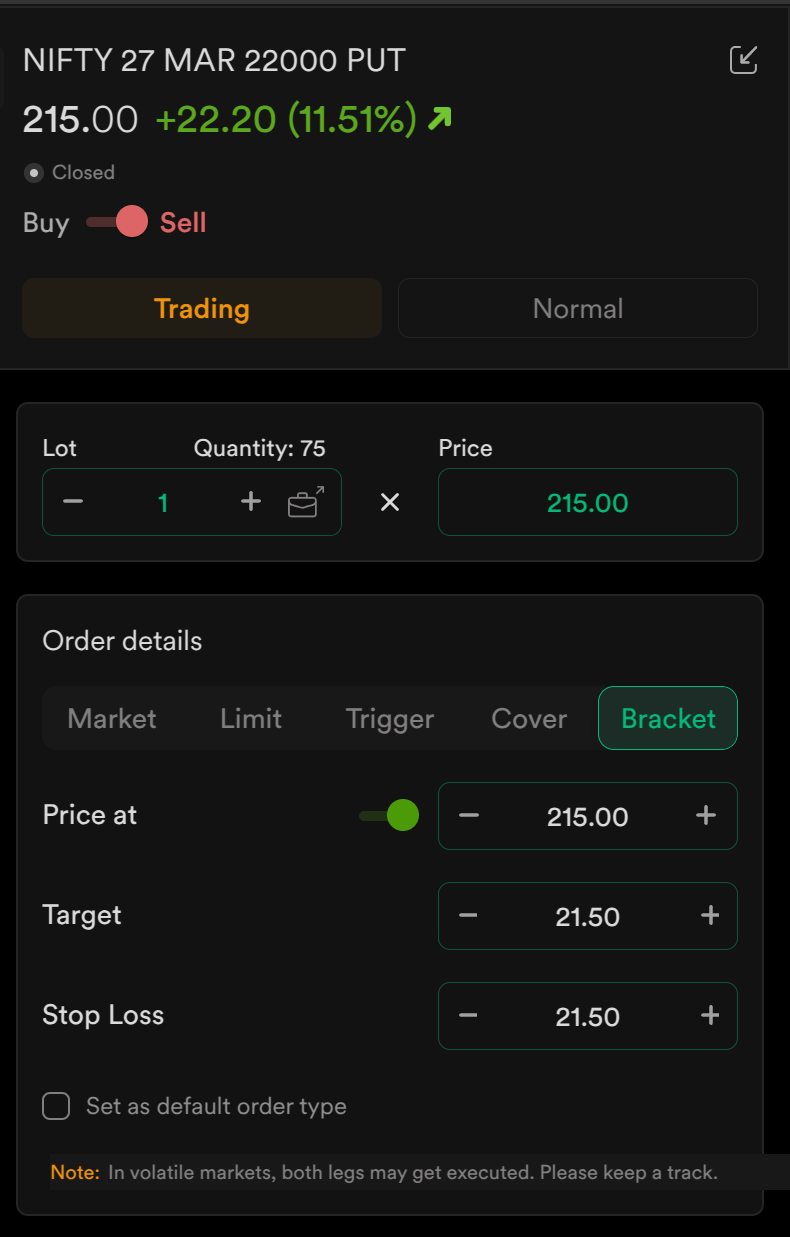
Task: Open the briefcase holdings icon beside Lot
Action: 305,502
